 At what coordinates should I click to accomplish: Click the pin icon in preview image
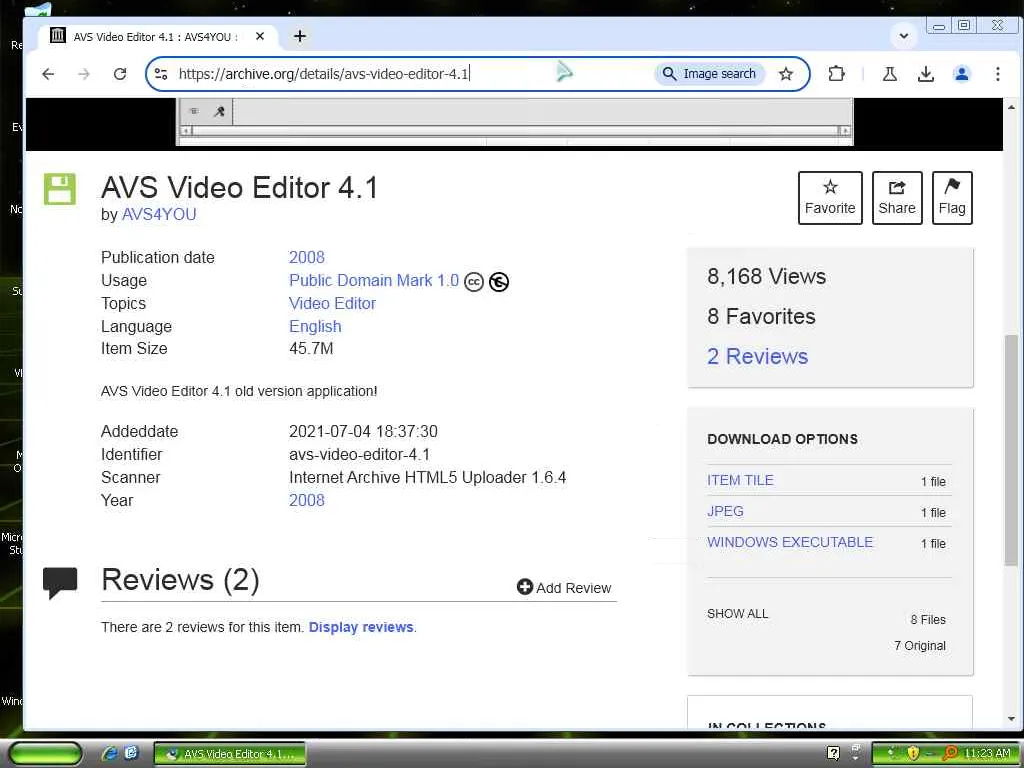[219, 112]
